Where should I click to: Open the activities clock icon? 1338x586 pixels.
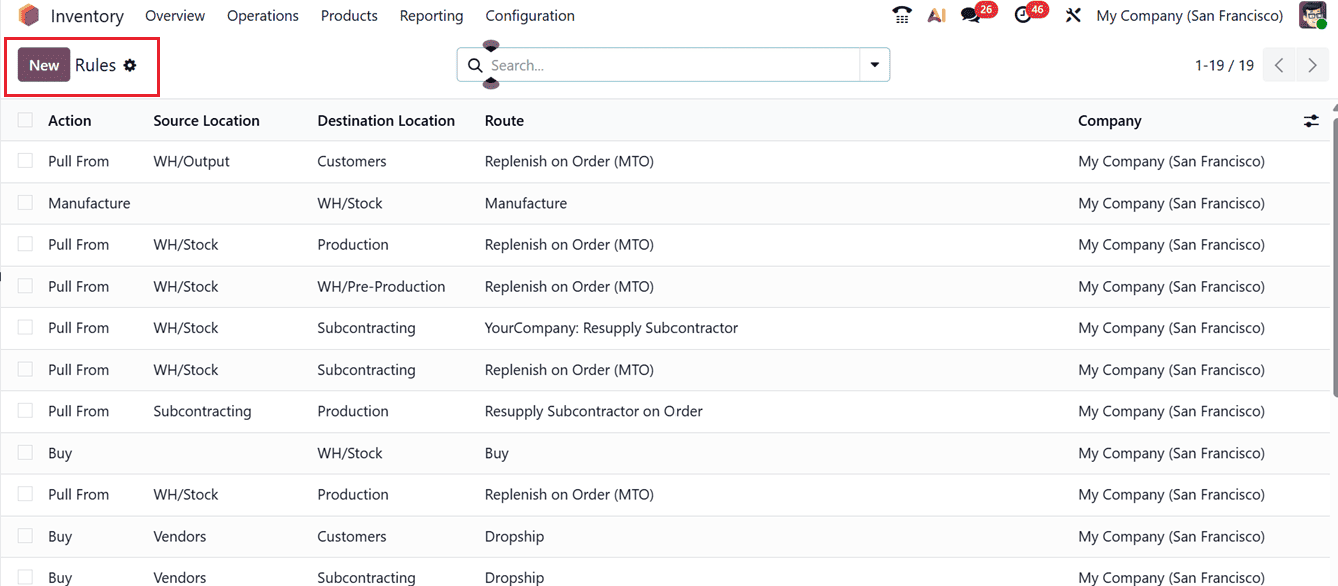[1022, 16]
